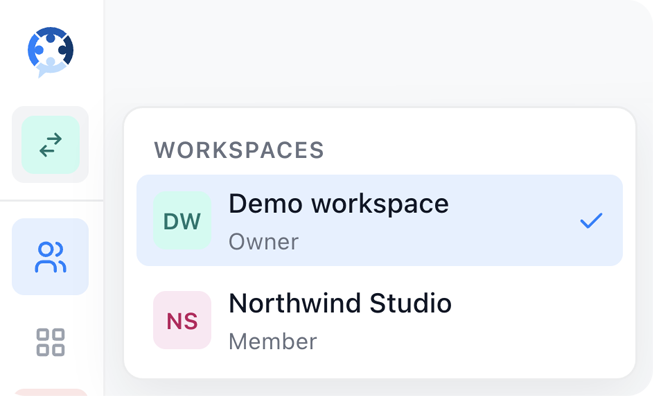Viewport: 653px width, 396px height.
Task: Open the grid dashboard sidebar icon
Action: [50, 342]
